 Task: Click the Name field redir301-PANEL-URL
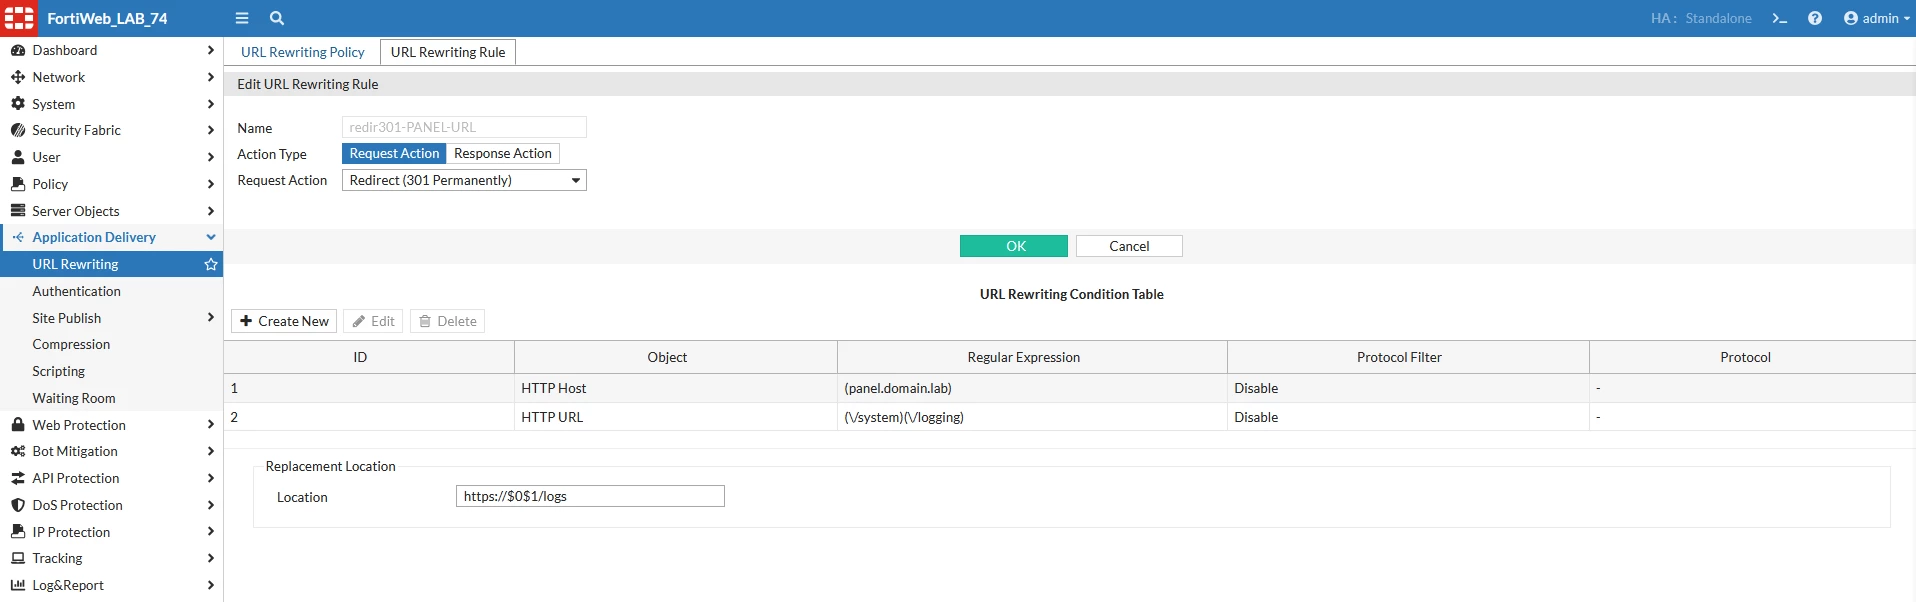[x=464, y=127]
